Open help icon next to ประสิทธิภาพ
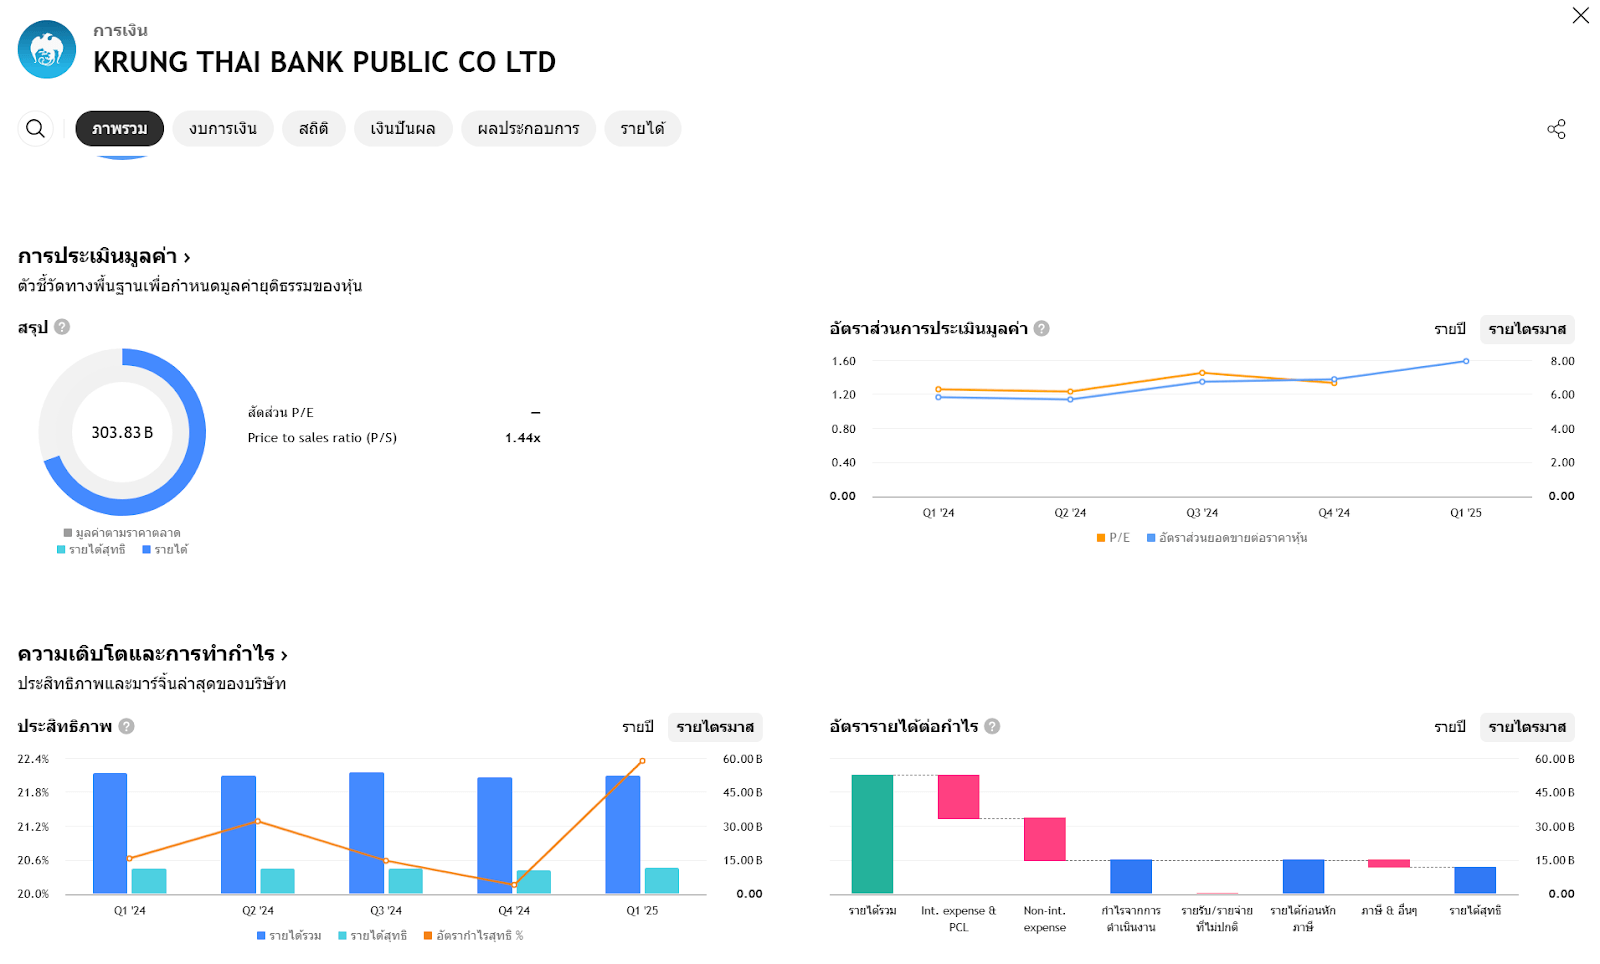Image resolution: width=1600 pixels, height=964 pixels. click(x=126, y=726)
